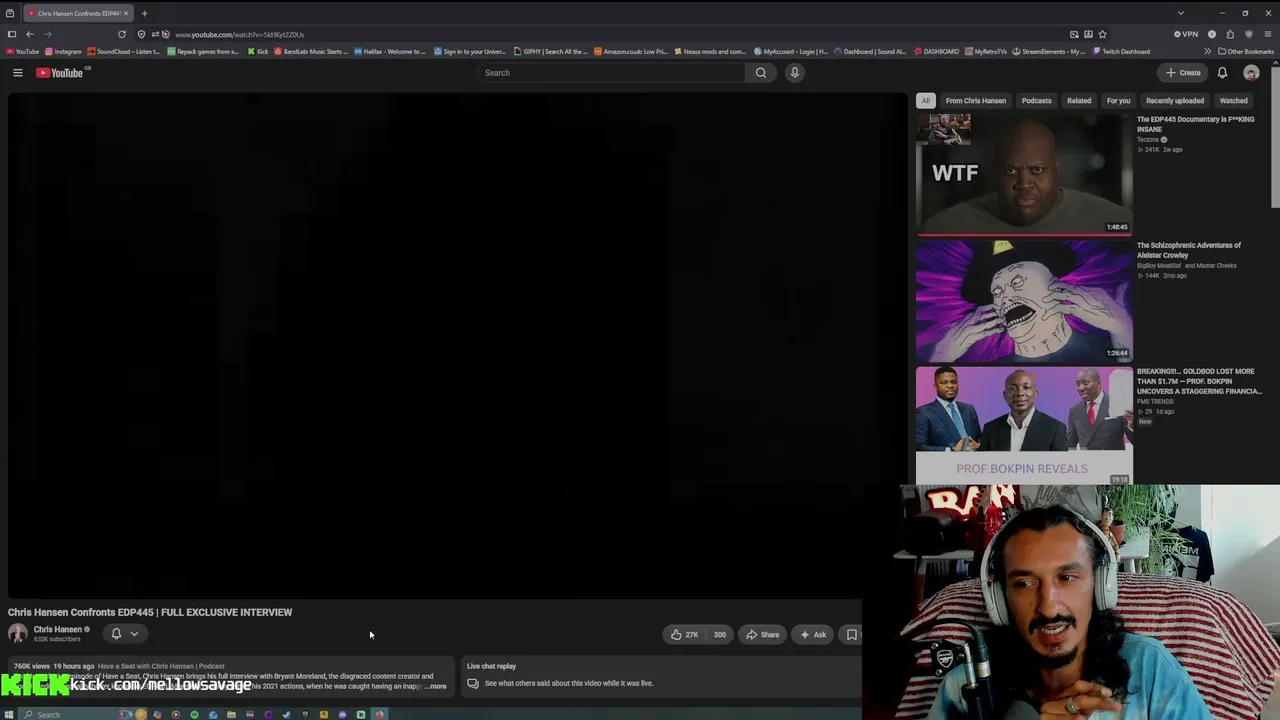The width and height of the screenshot is (1280, 720).
Task: Select the Watched filter chip
Action: click(x=1233, y=100)
